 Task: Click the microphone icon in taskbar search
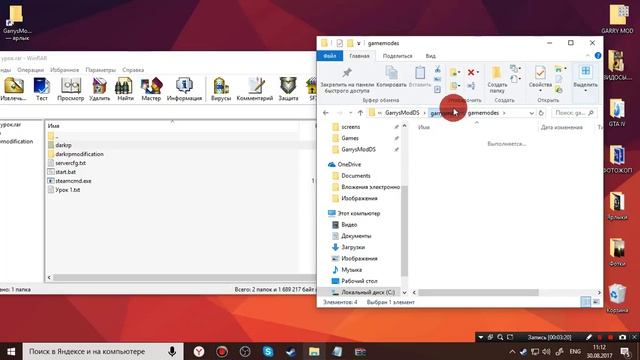point(172,351)
